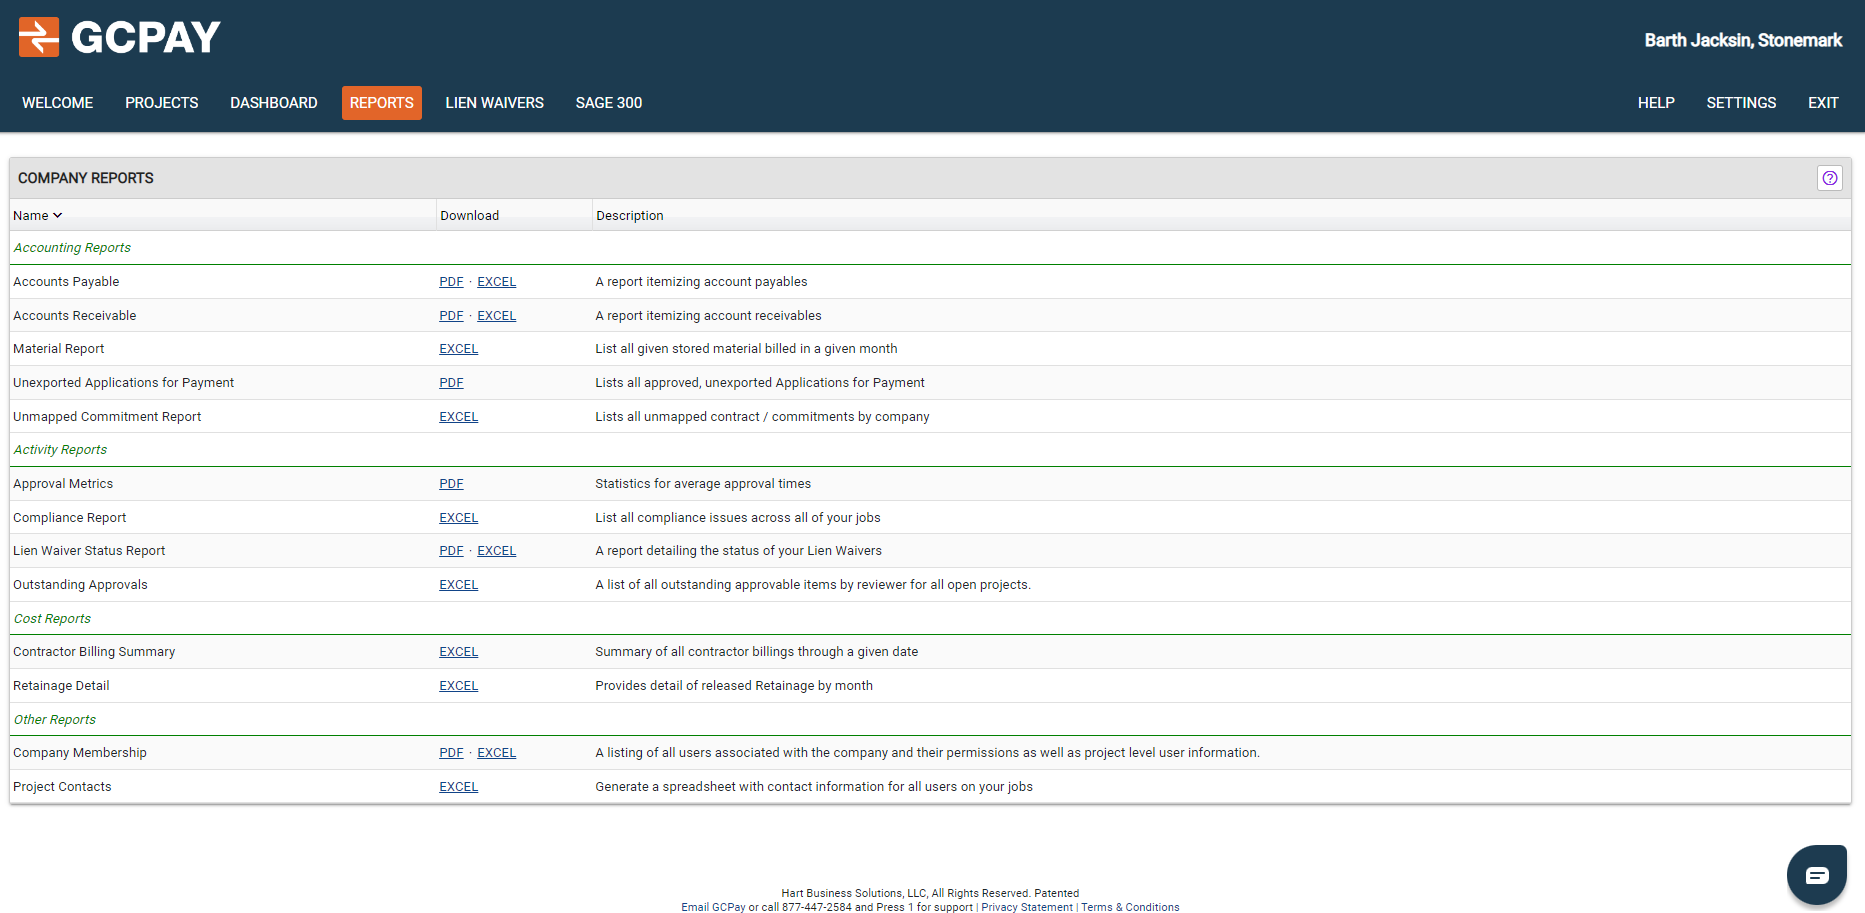Viewport: 1865px width, 913px height.
Task: Click the Exit menu item
Action: pos(1822,103)
